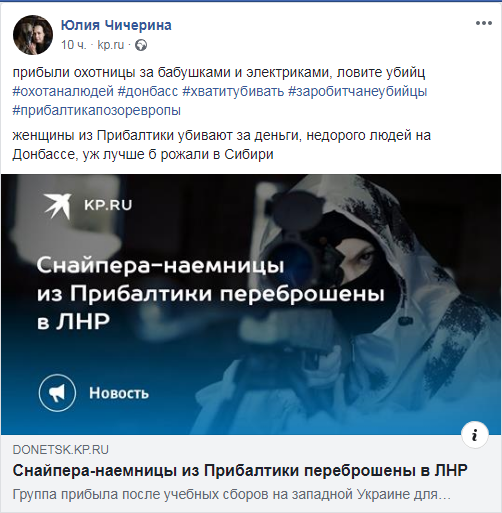Viewport: 502px width, 513px height.
Task: Click hashtag #донбасс
Action: pos(148,91)
